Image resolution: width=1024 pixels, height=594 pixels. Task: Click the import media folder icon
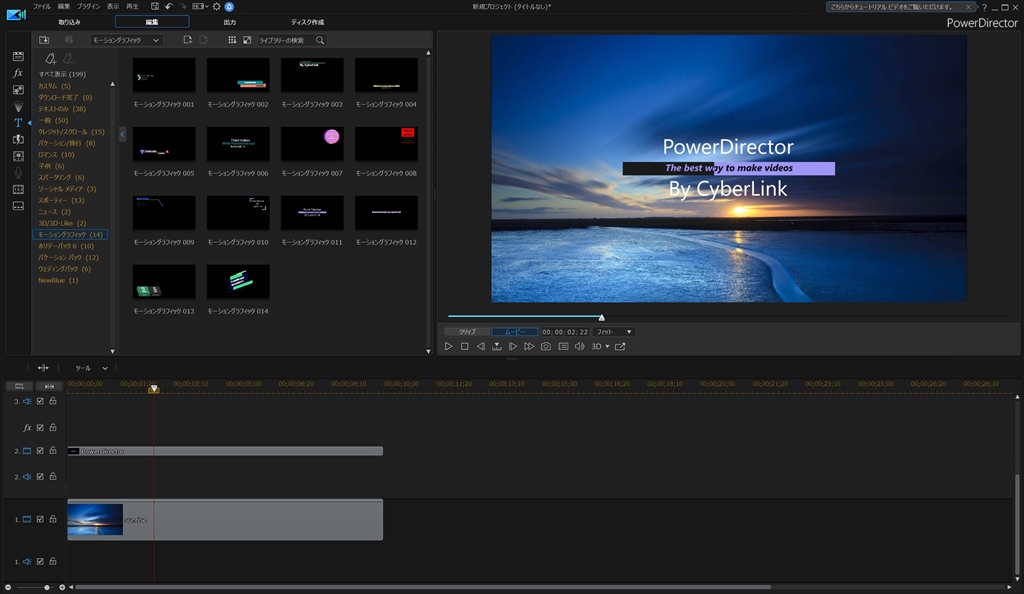tap(44, 40)
